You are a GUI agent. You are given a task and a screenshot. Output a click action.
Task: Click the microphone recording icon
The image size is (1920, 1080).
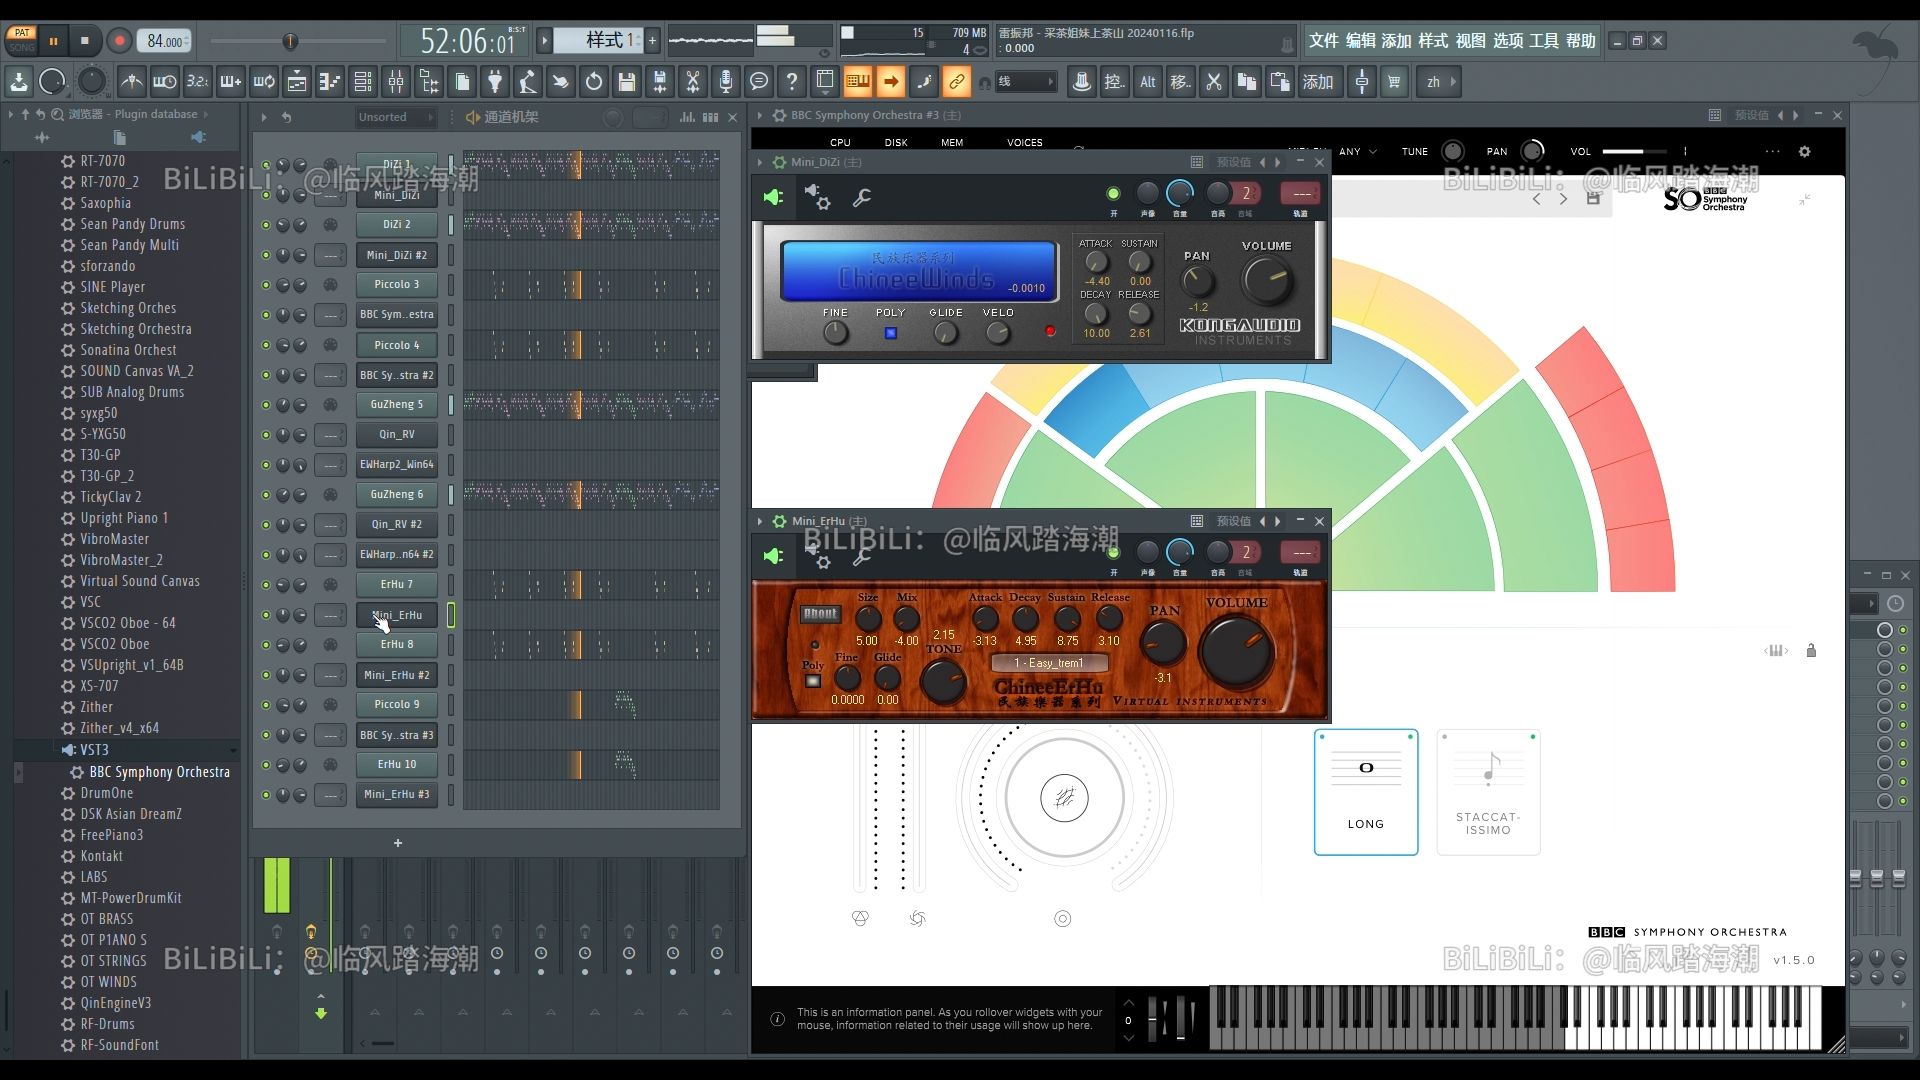(726, 82)
